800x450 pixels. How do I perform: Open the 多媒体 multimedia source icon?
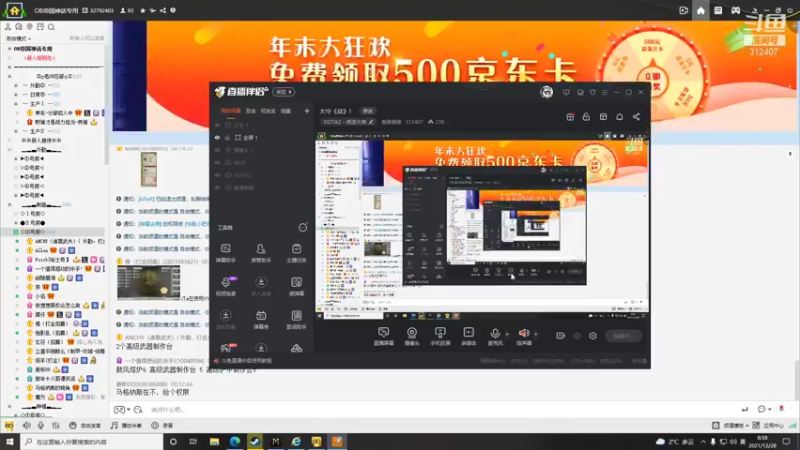point(468,333)
